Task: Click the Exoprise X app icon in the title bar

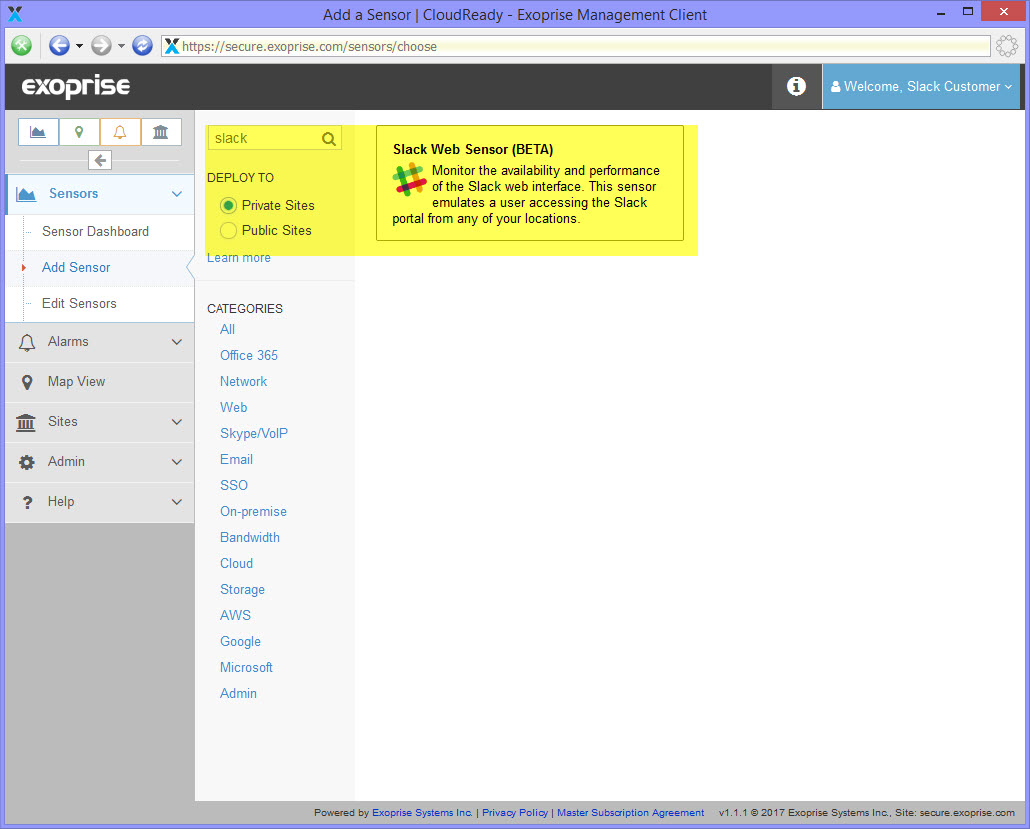Action: 14,13
